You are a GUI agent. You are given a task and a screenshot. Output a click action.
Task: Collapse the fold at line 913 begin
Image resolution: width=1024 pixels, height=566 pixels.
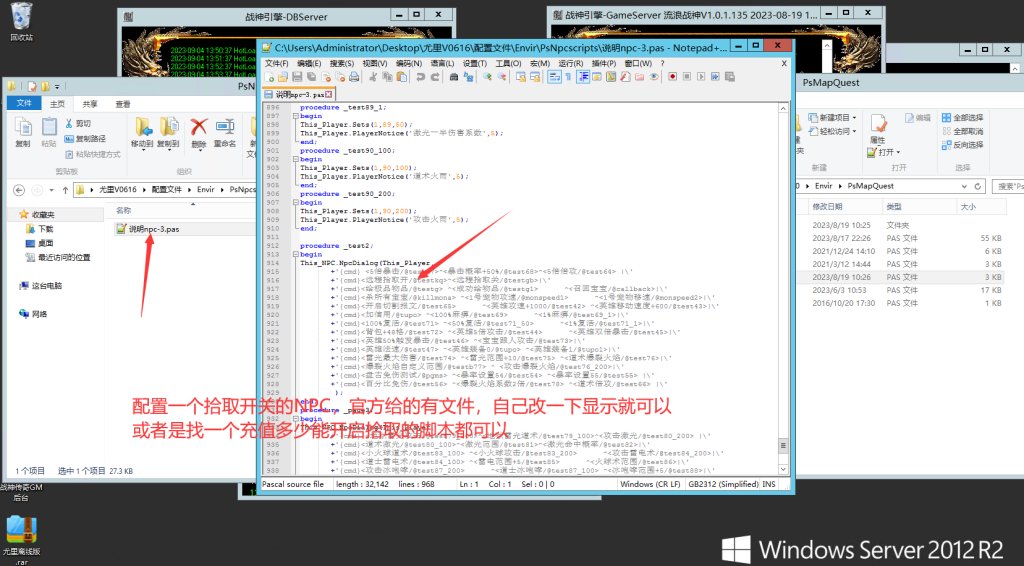coord(295,255)
